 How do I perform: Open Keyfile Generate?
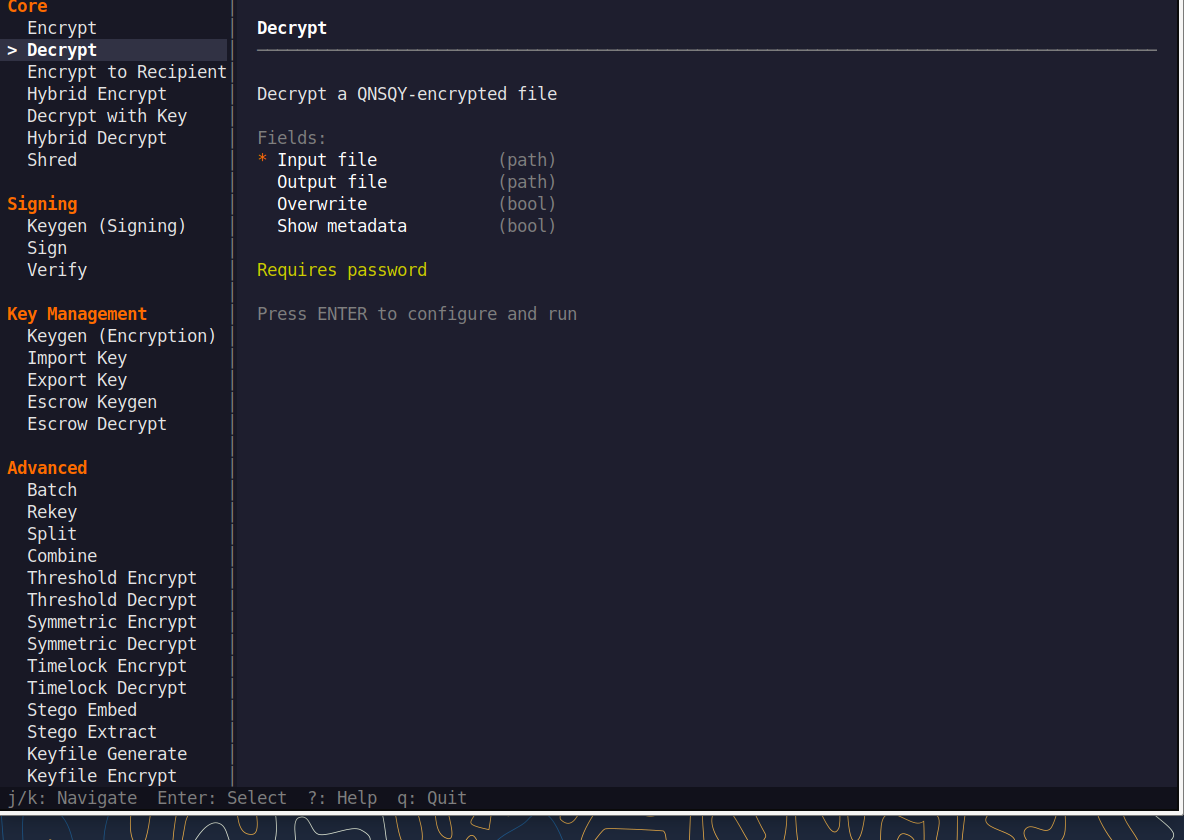[106, 753]
